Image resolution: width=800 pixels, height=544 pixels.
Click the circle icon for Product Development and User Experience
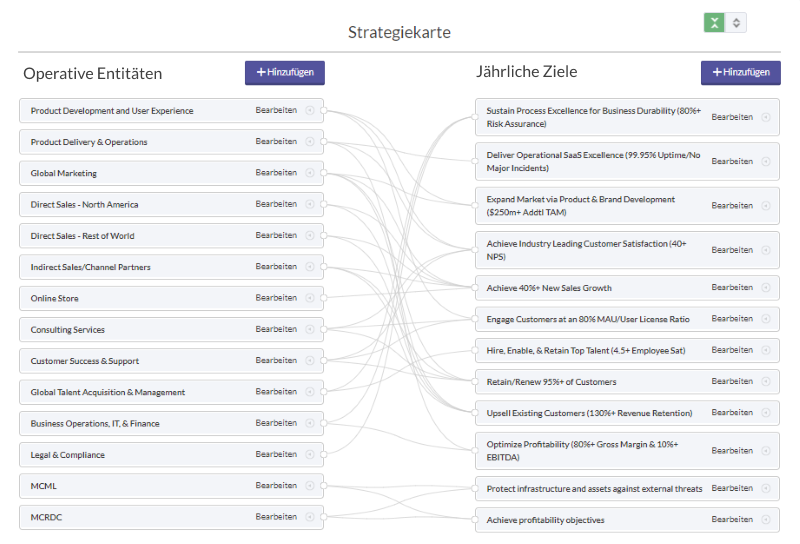click(310, 110)
